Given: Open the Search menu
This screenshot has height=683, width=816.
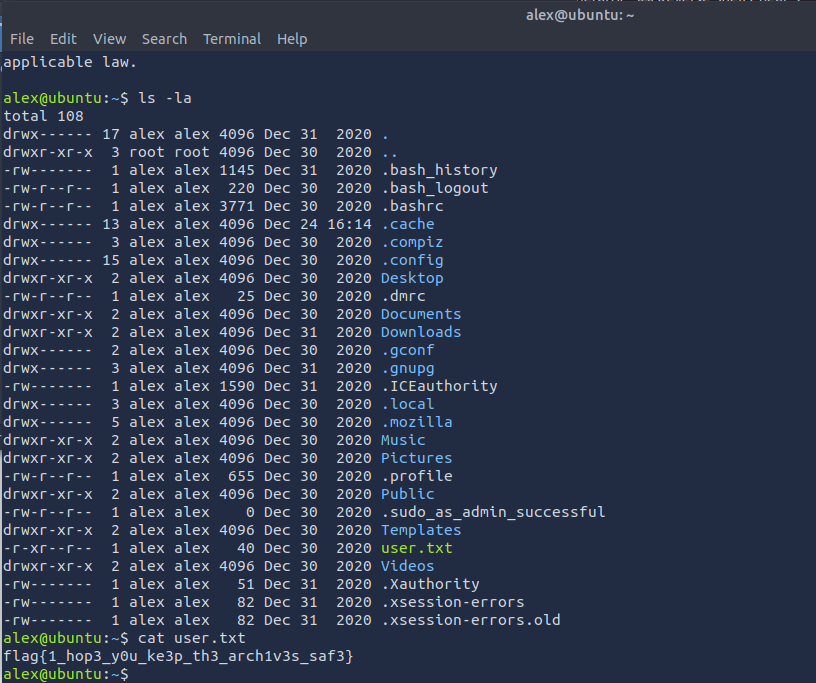Looking at the screenshot, I should [164, 39].
